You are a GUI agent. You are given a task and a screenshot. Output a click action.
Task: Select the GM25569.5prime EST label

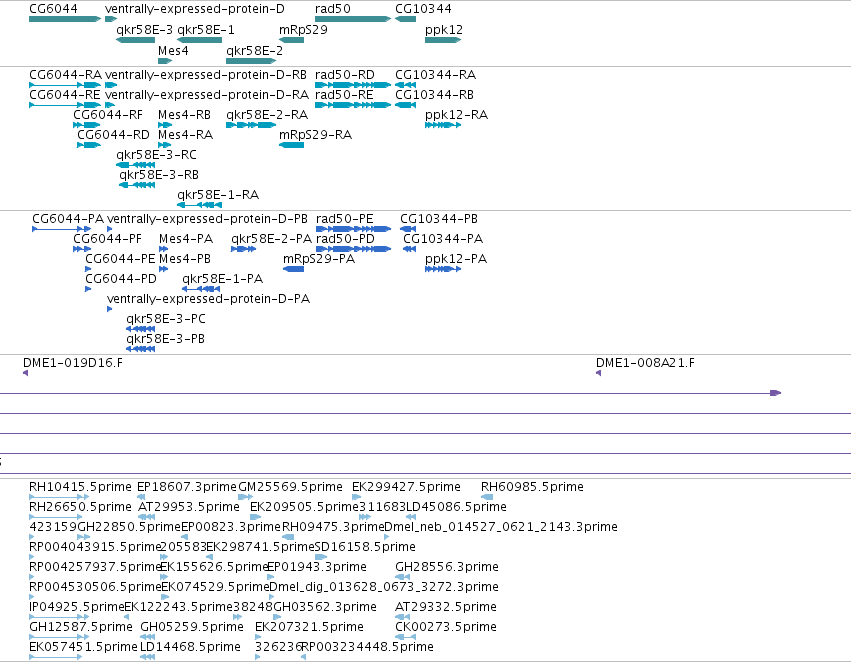(290, 487)
